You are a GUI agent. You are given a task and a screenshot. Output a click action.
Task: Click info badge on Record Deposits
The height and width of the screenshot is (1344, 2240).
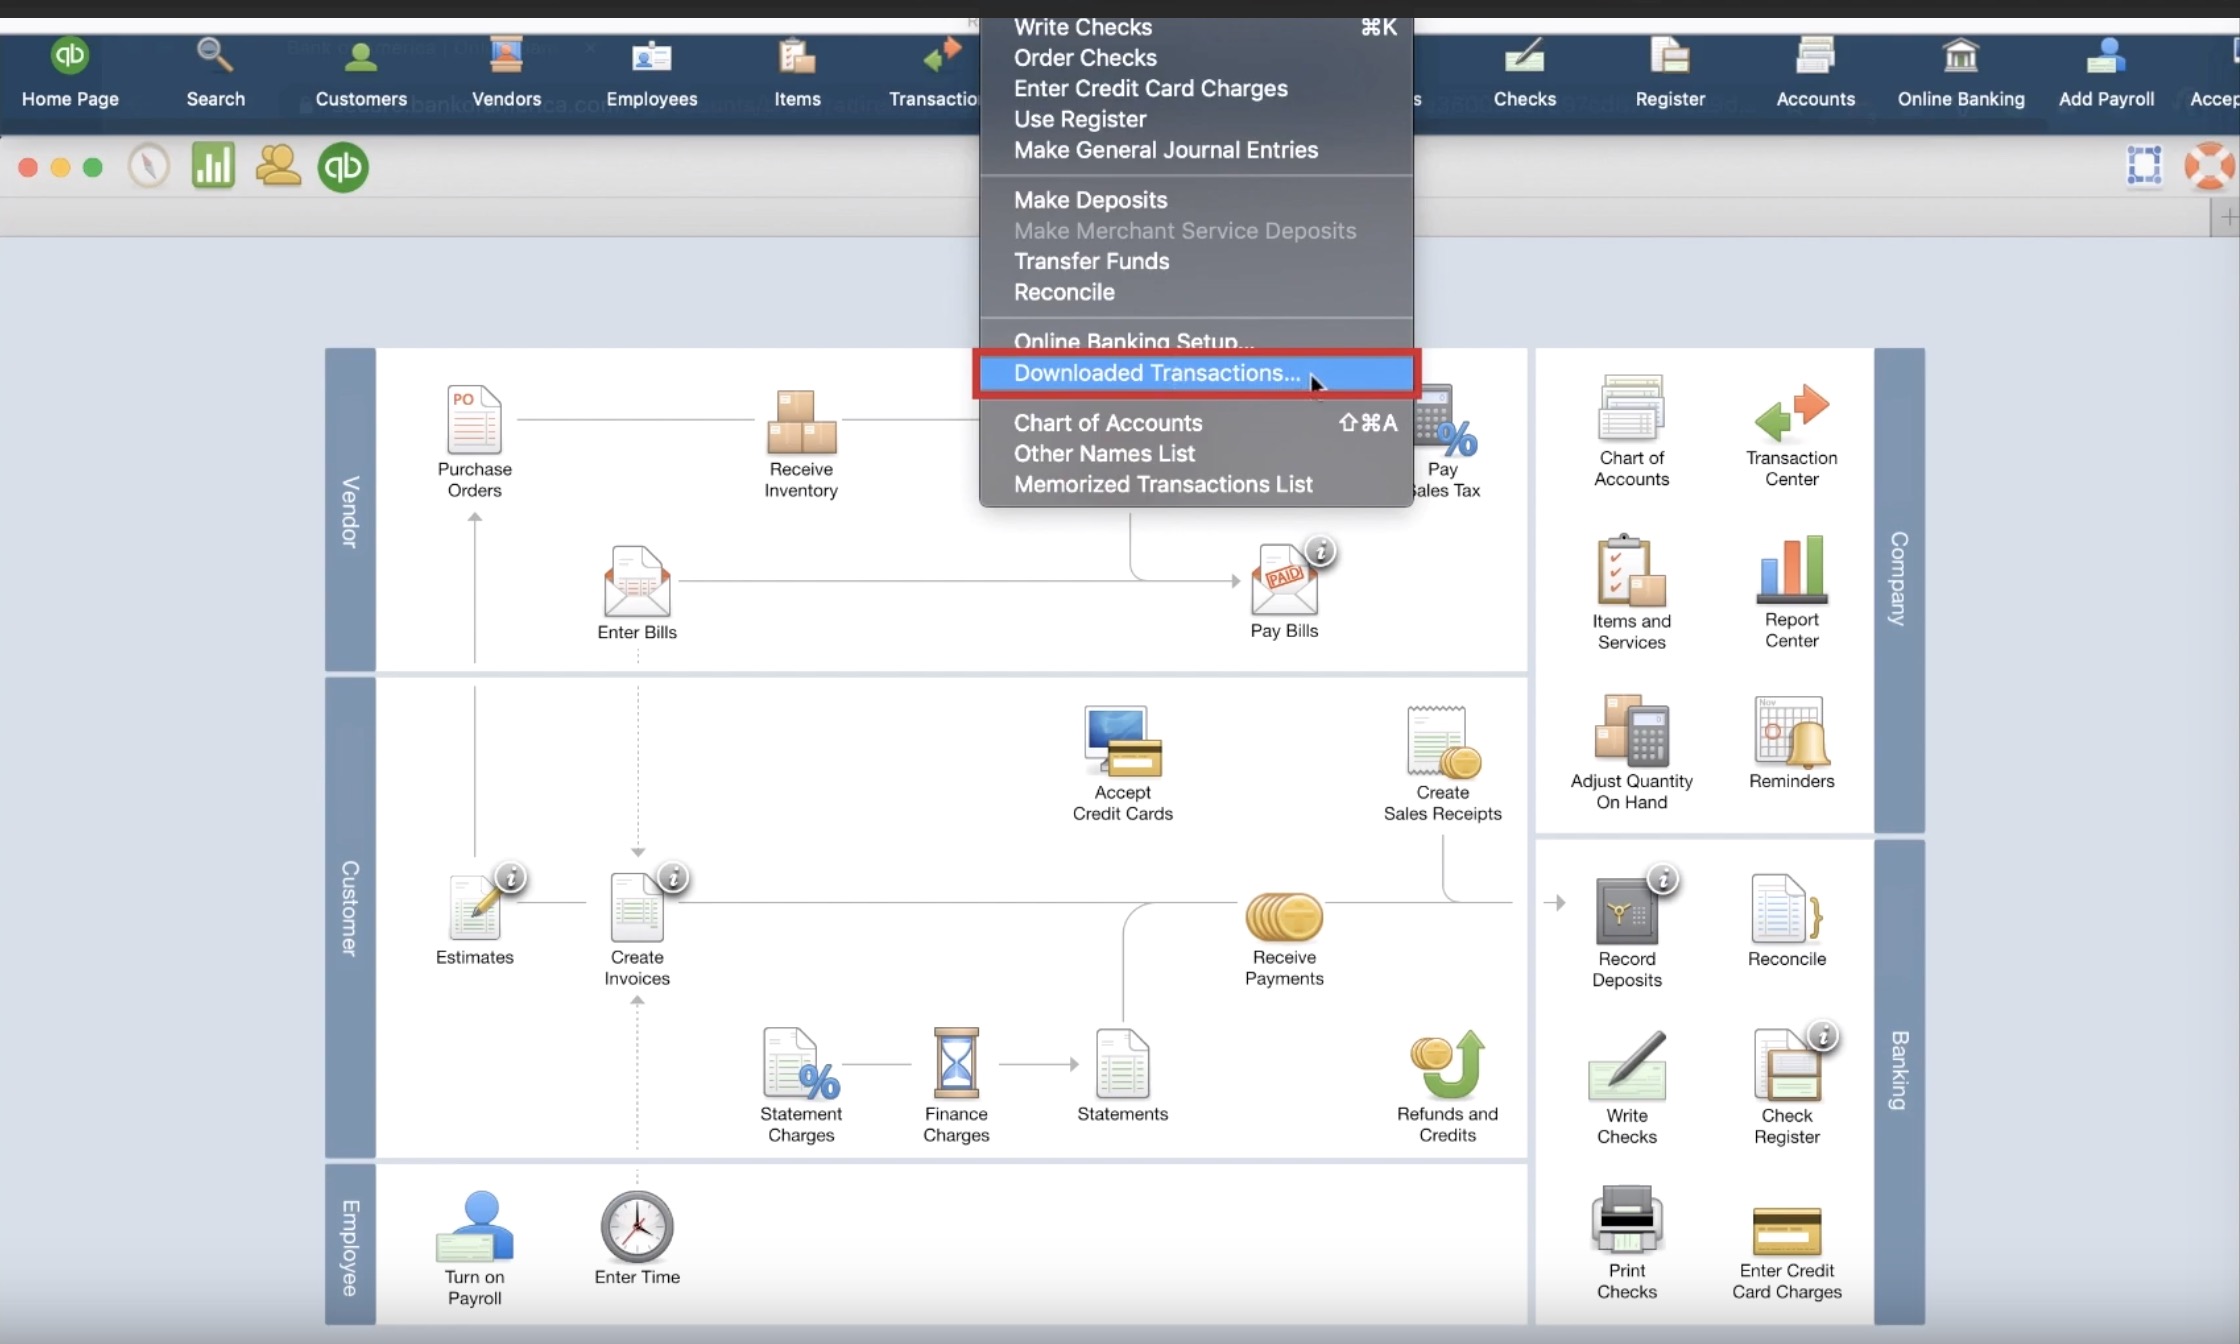(x=1663, y=880)
